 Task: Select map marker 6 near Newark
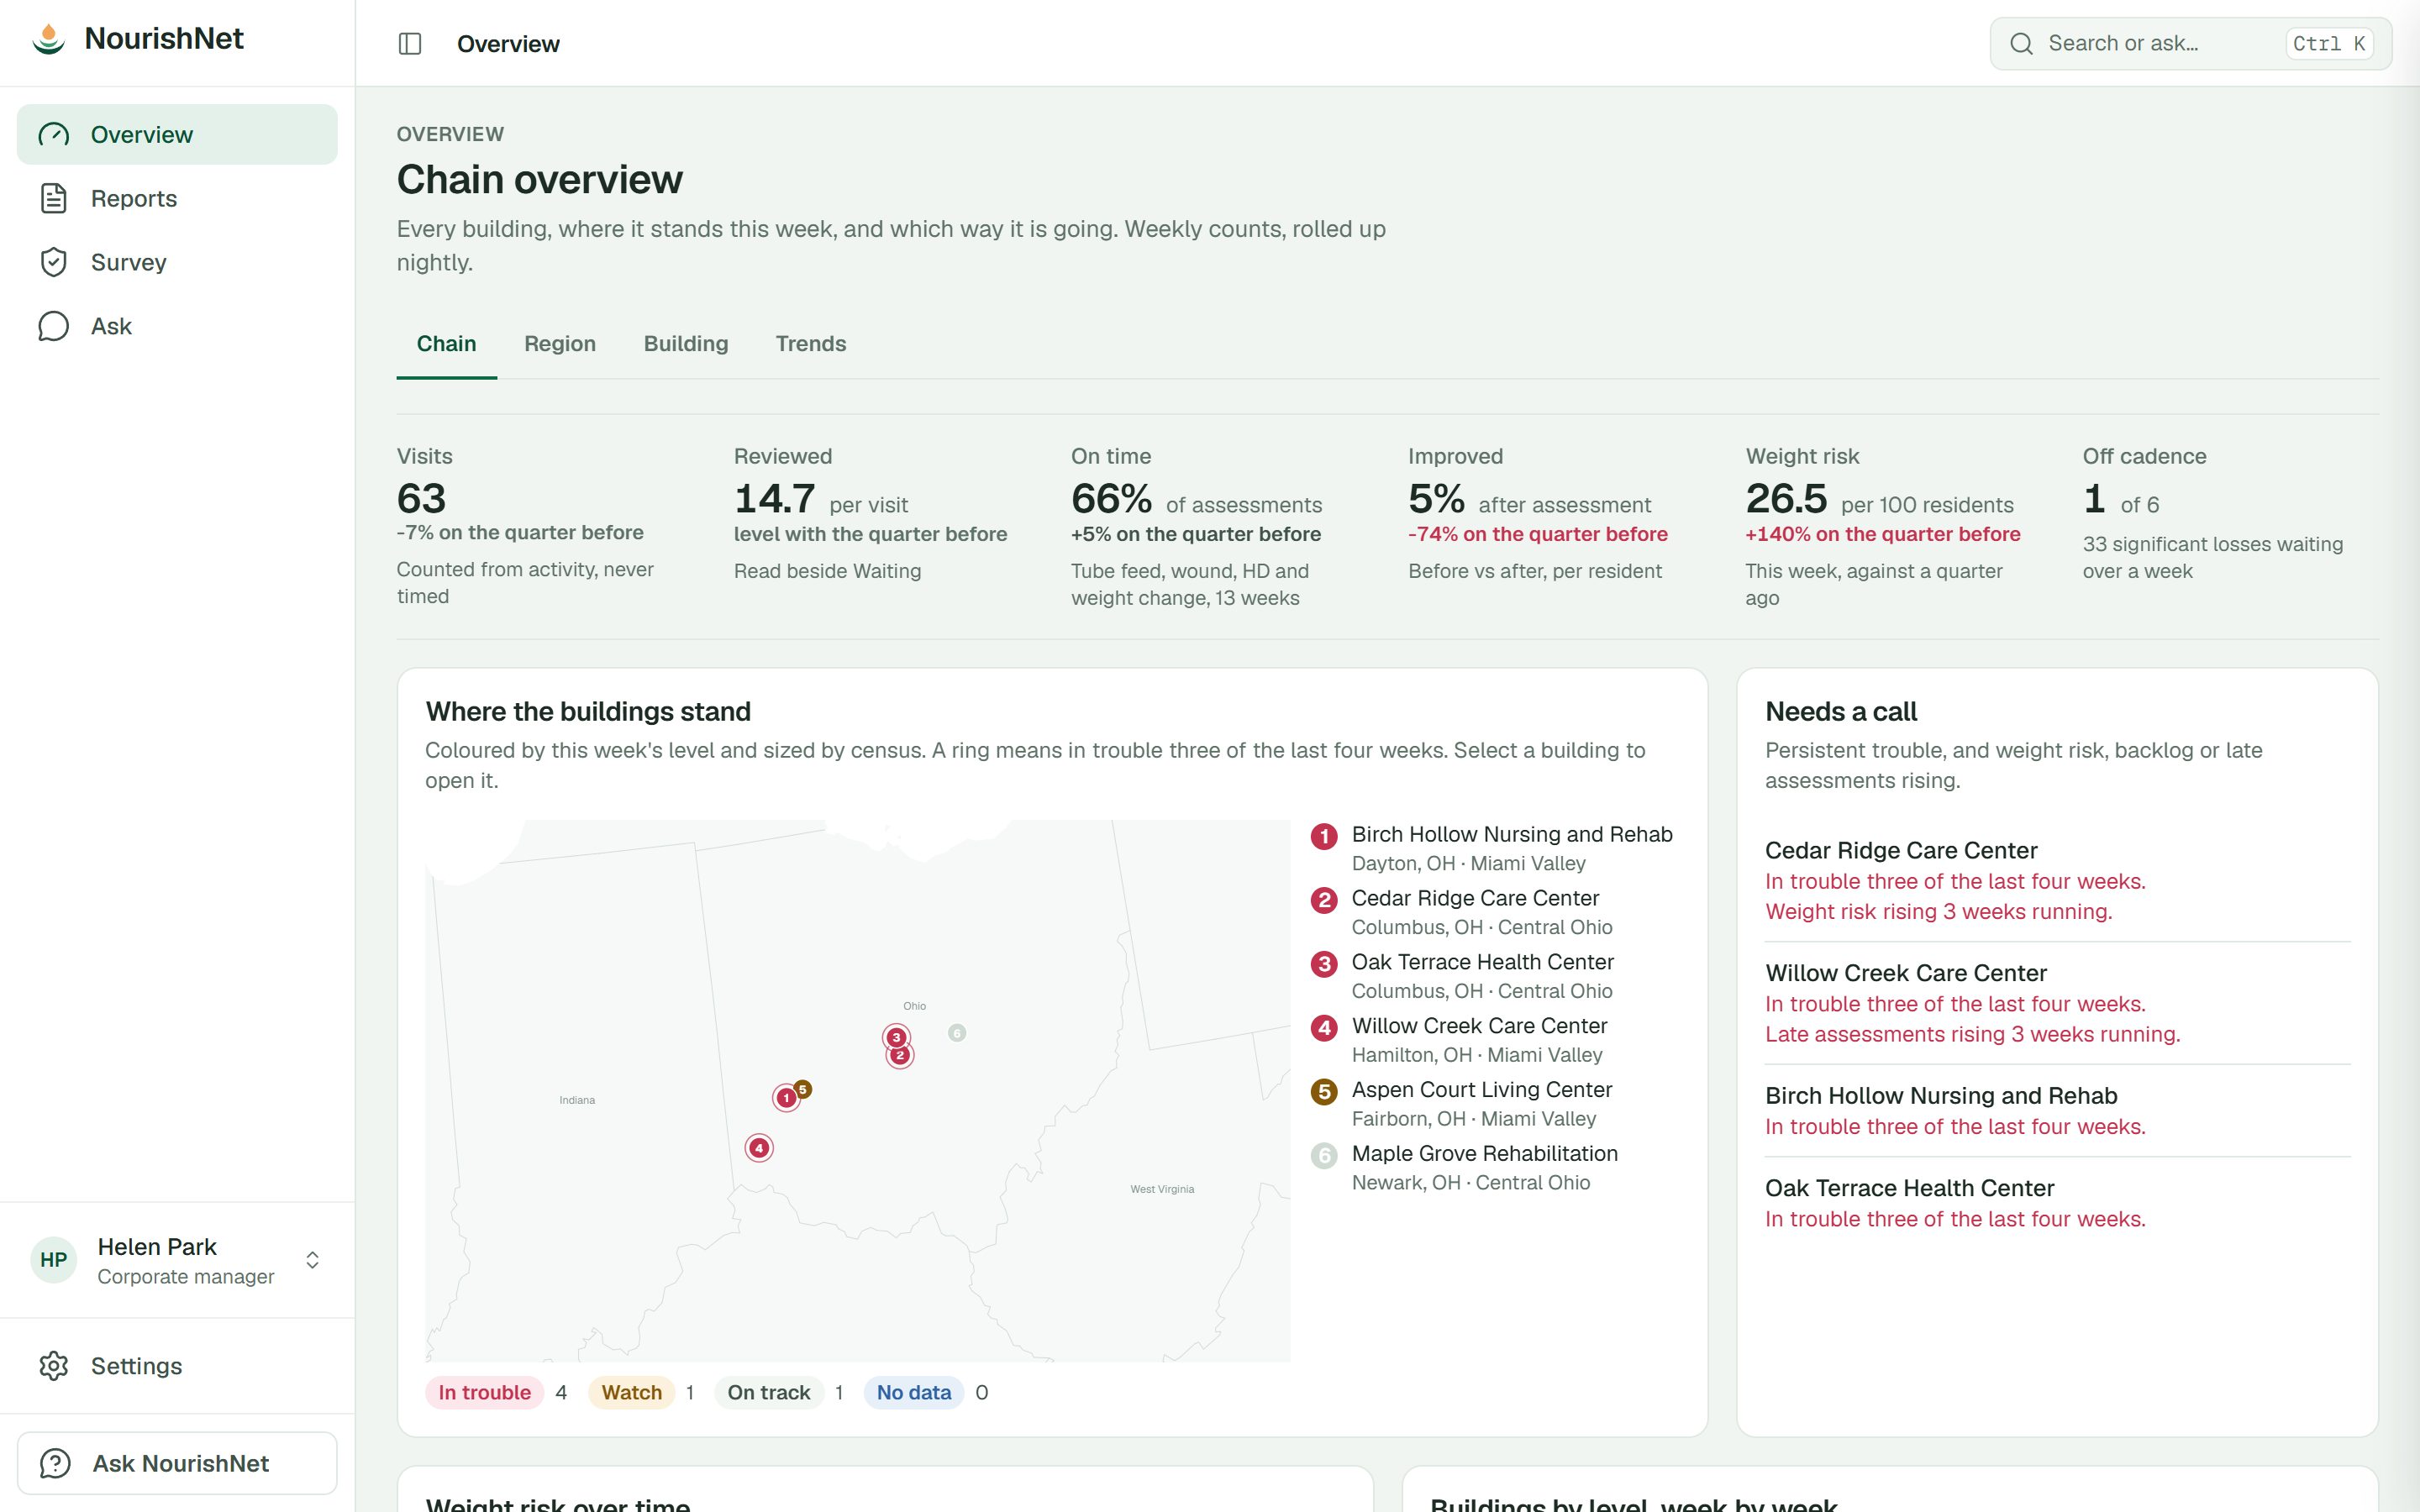pyautogui.click(x=957, y=1032)
